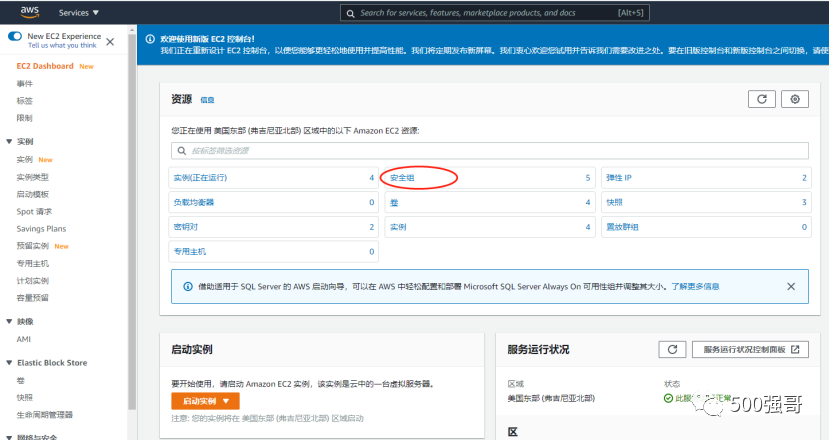This screenshot has height=440, width=829.
Task: Click the info icon in welcome banner
Action: [150, 39]
